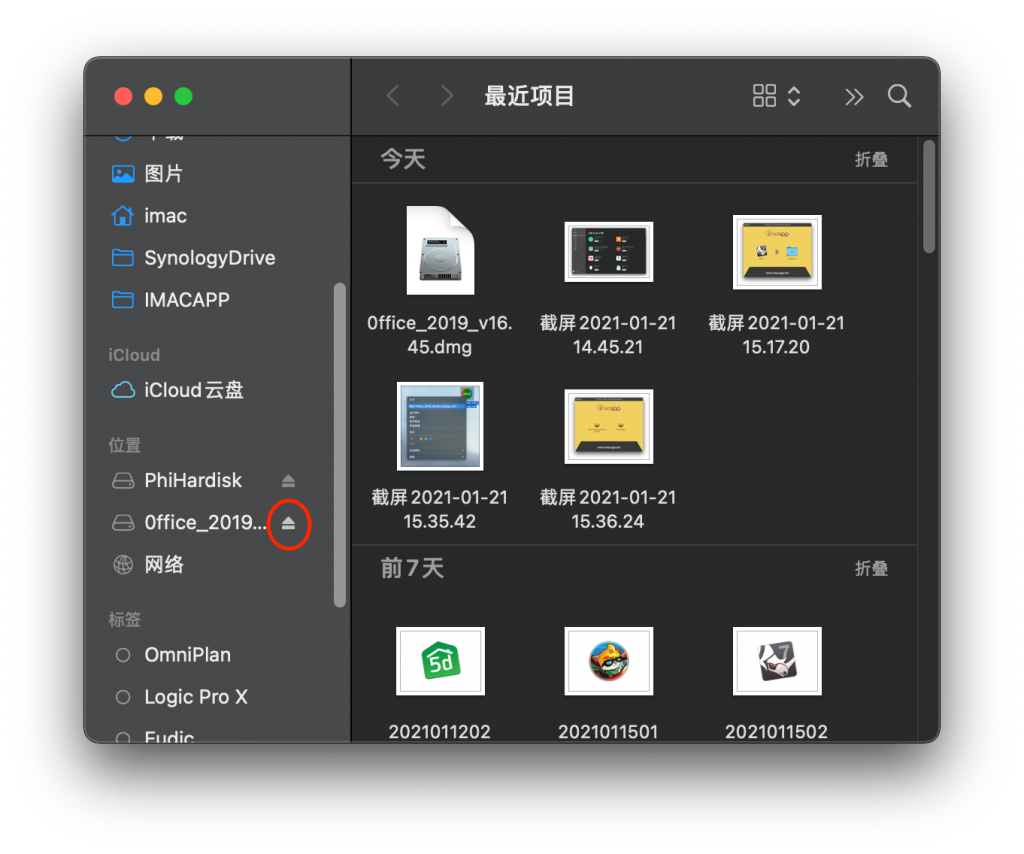The image size is (1024, 854).
Task: Click the label 截屏 2021-01-21 15.17.20
Action: click(x=776, y=335)
